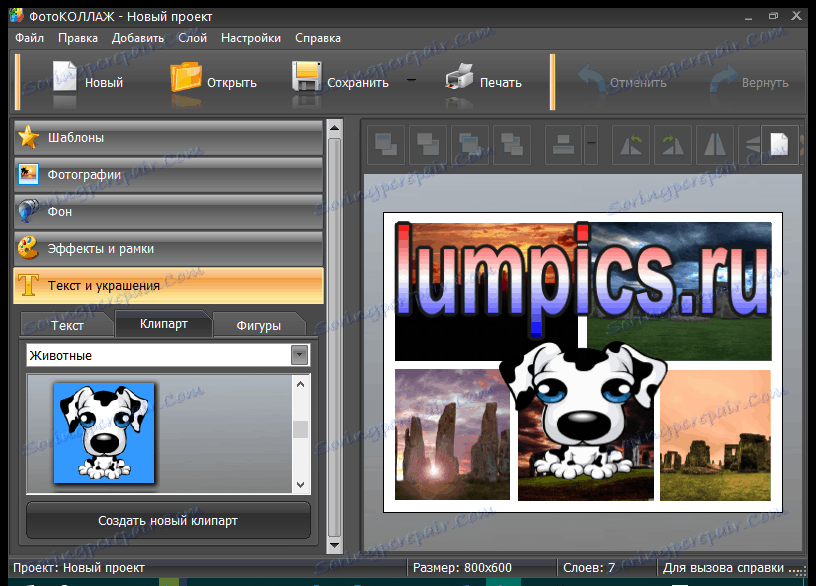Click the blank page icon in canvas toolbar

coord(779,144)
